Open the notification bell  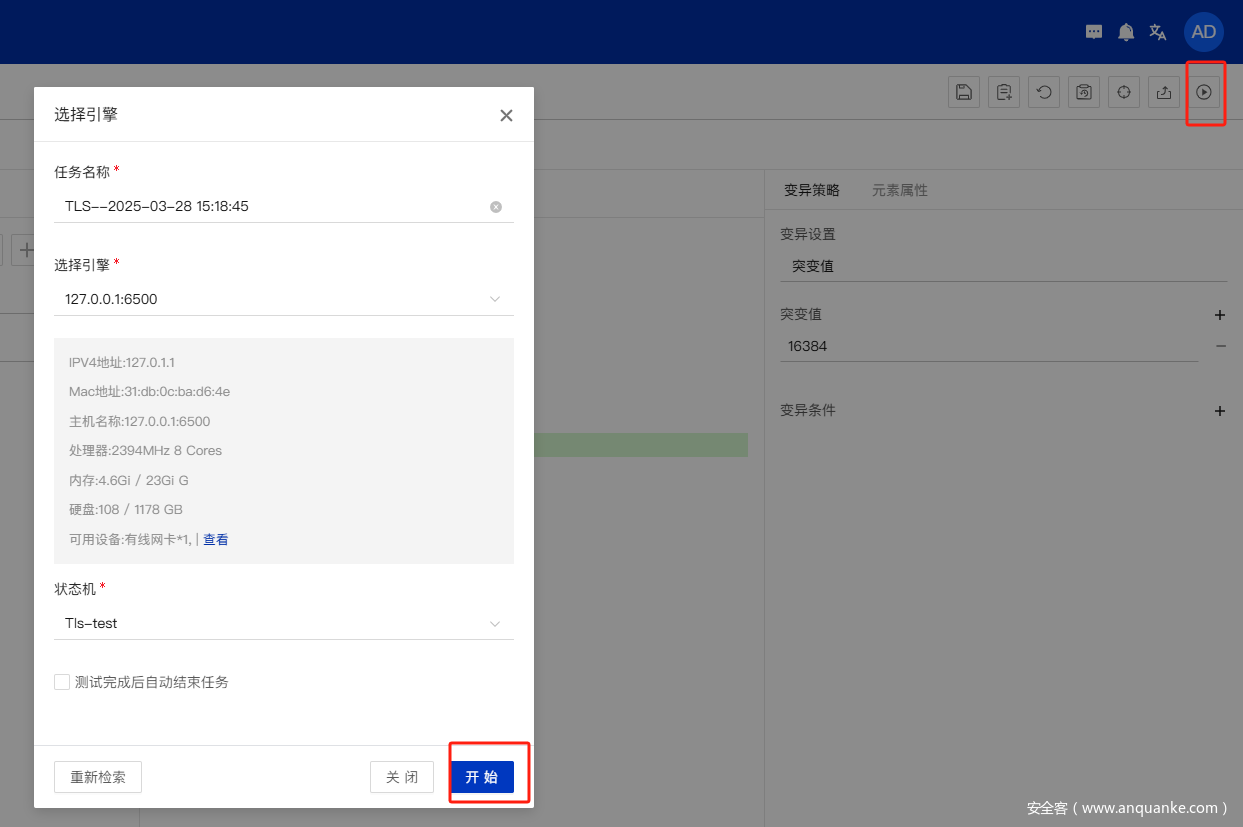point(1126,32)
